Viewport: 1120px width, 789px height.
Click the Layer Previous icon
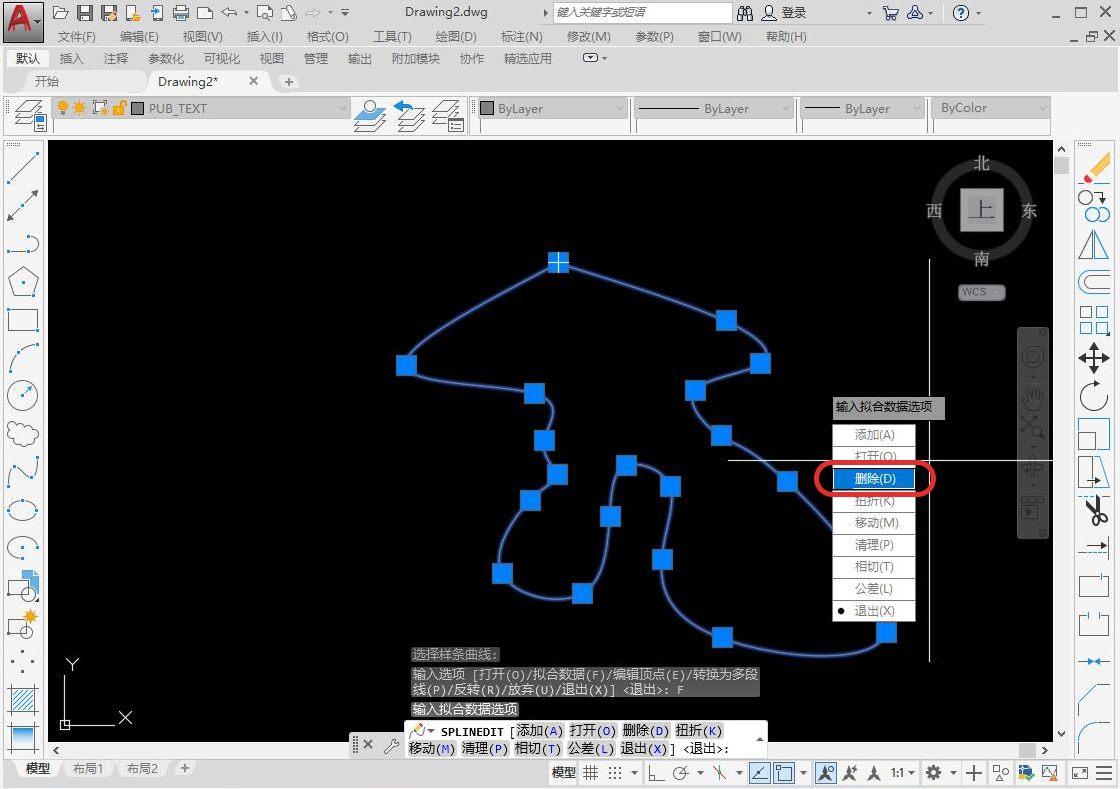tap(409, 116)
